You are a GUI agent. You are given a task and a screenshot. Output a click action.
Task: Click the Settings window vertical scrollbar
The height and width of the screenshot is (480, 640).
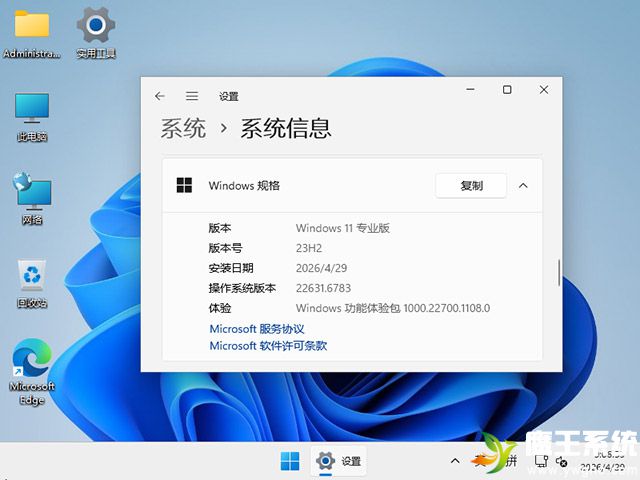point(559,272)
